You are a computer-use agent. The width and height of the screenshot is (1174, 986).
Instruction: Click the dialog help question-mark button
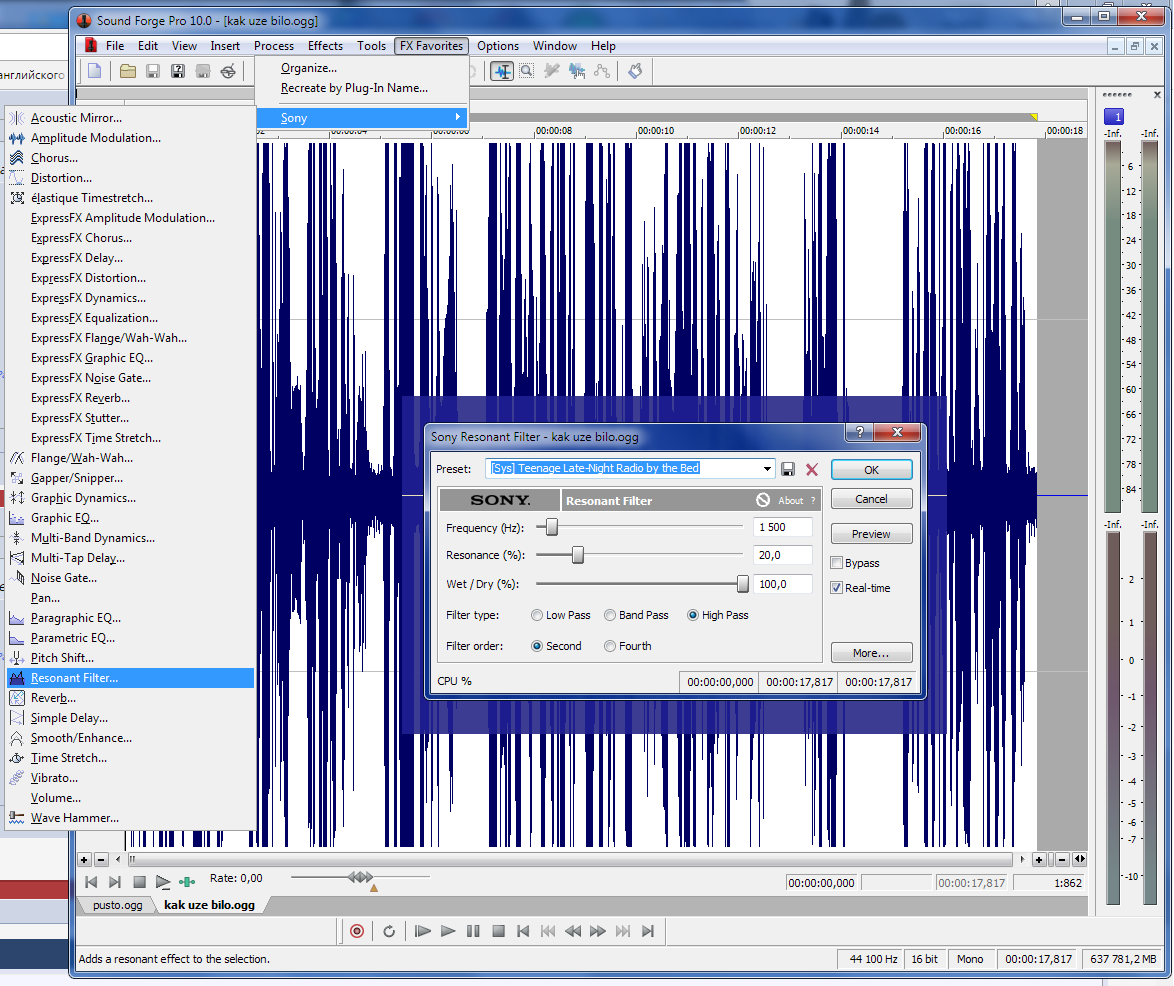[x=860, y=432]
